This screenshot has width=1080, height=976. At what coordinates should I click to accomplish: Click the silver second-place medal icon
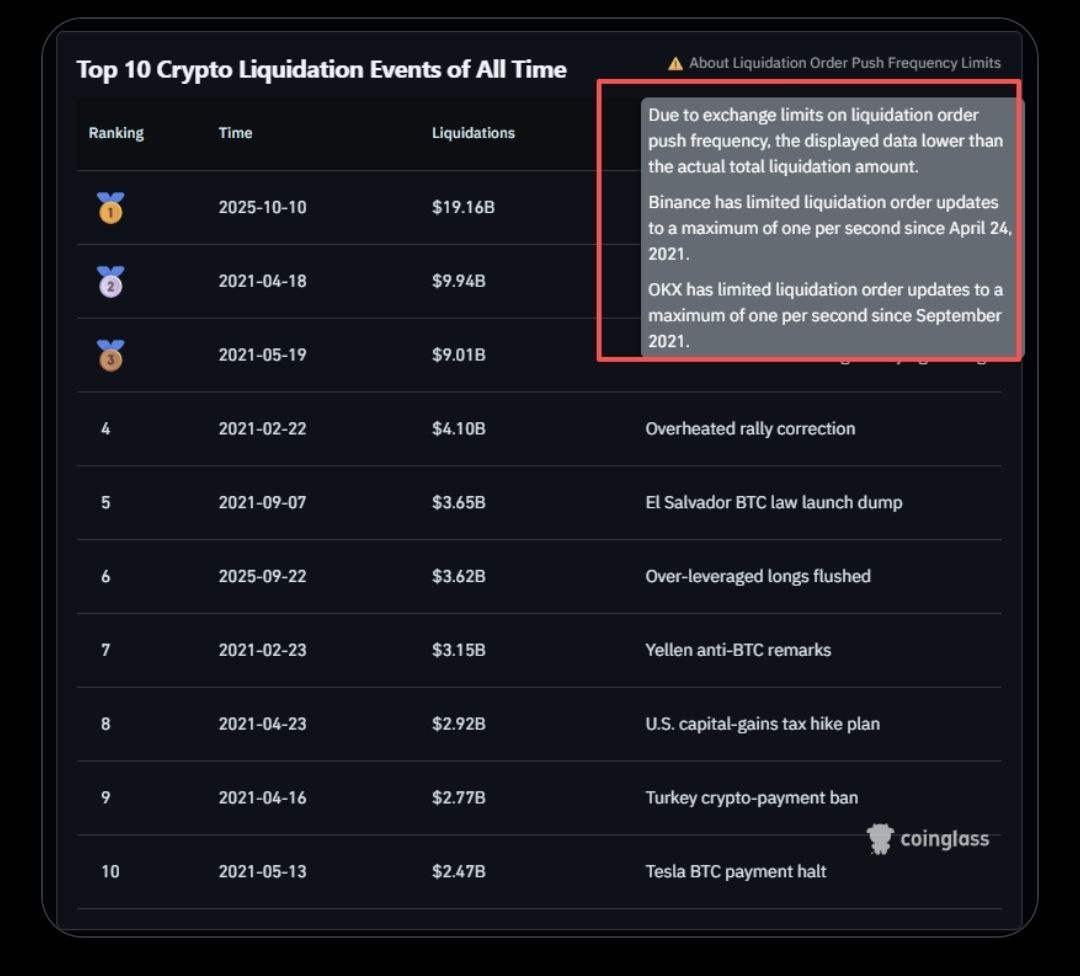pyautogui.click(x=110, y=282)
